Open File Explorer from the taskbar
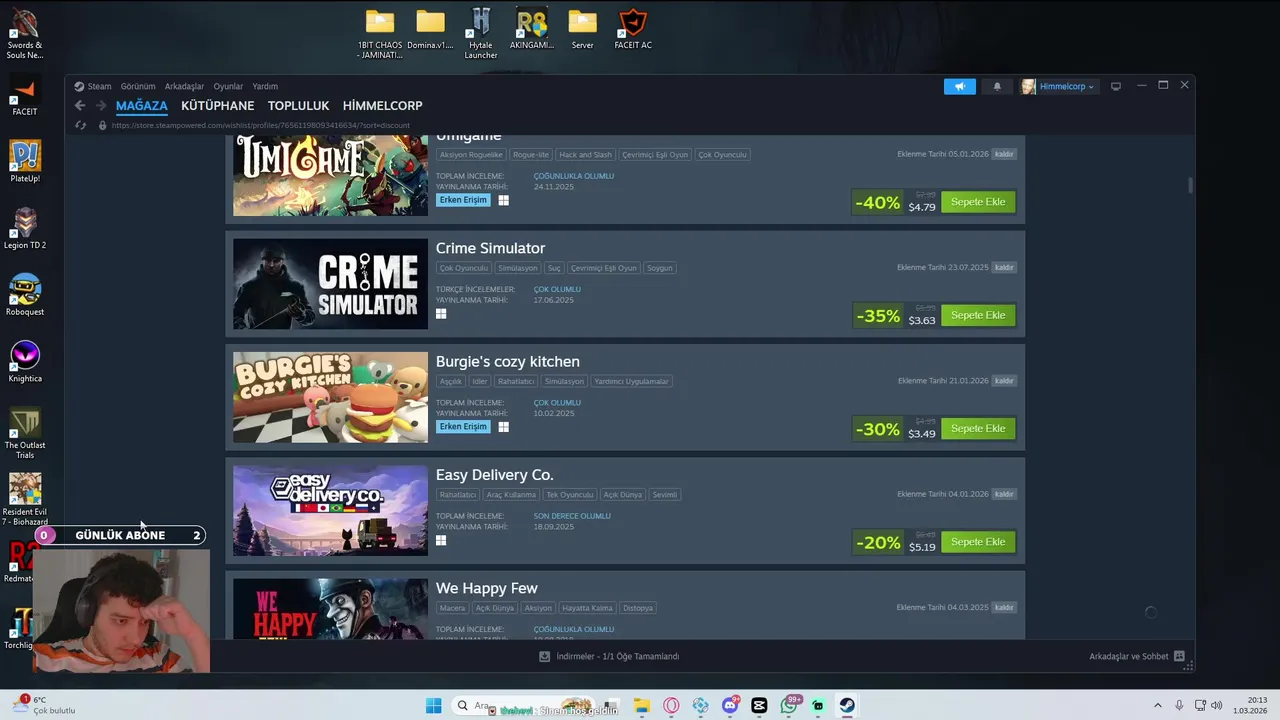The image size is (1280, 720). 642,705
